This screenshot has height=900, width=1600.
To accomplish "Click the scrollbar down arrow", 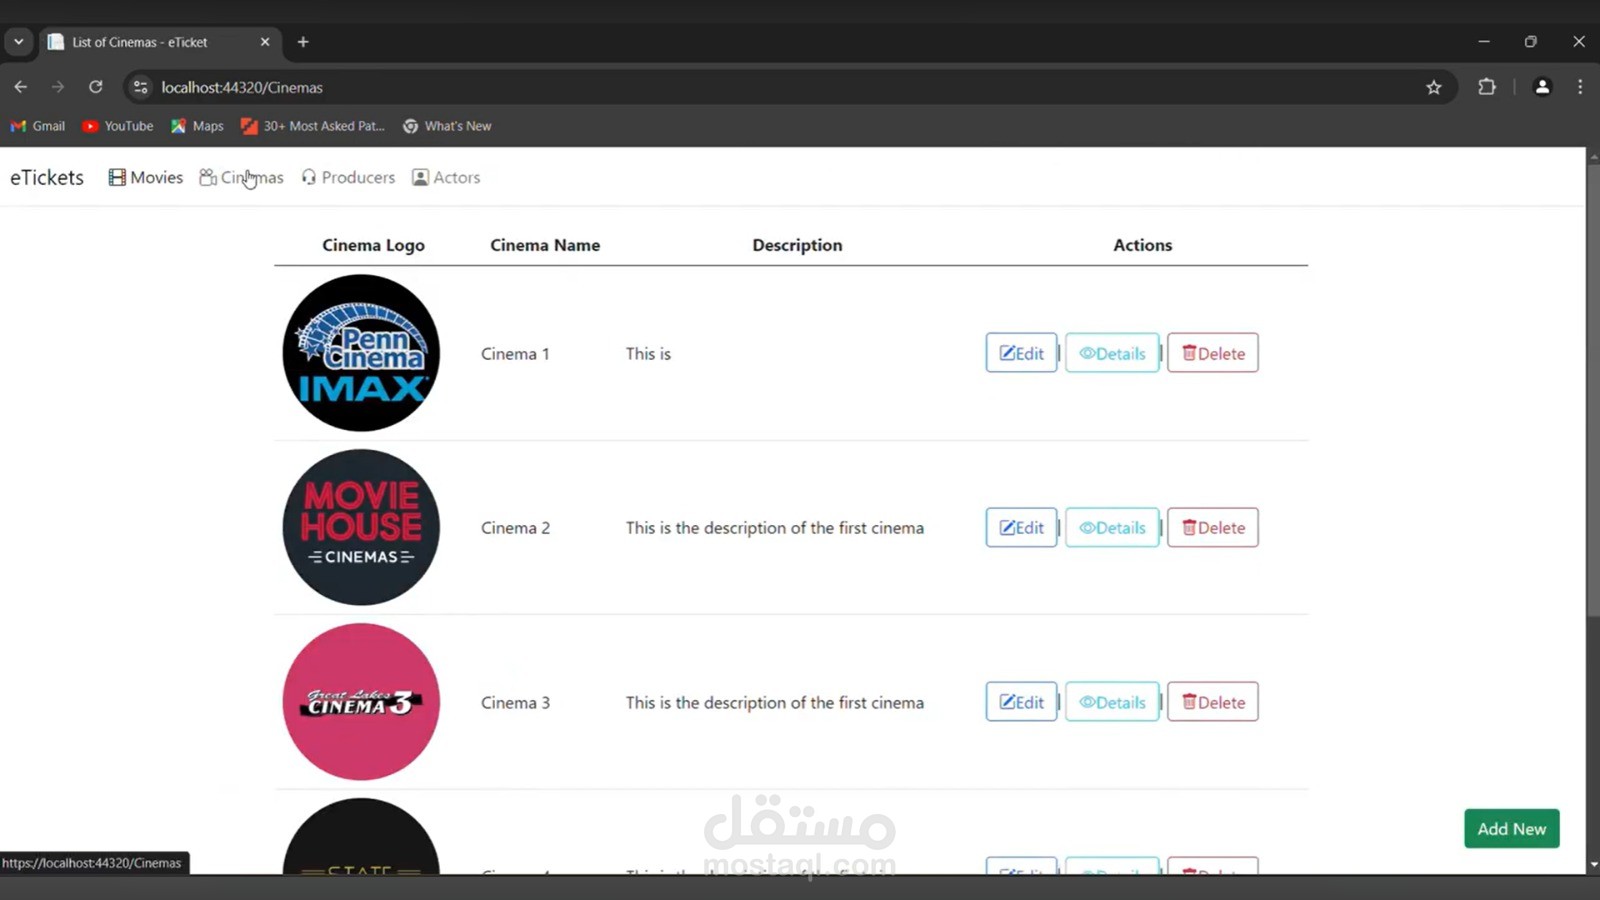I will click(x=1593, y=865).
